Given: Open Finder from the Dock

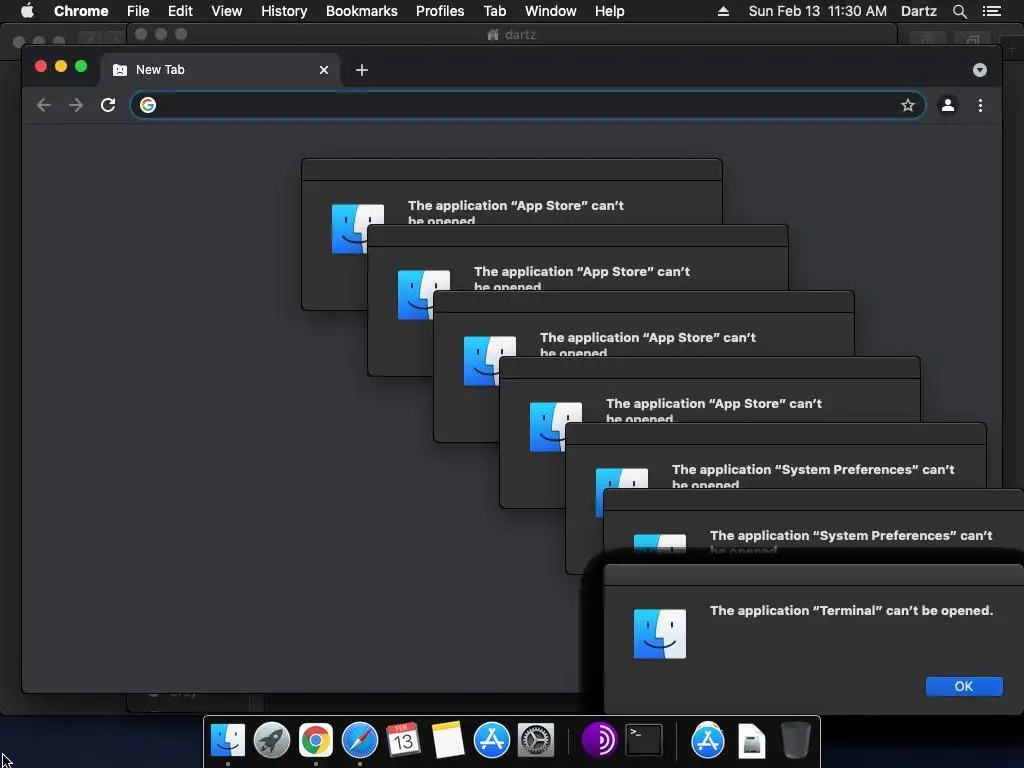Looking at the screenshot, I should [227, 741].
